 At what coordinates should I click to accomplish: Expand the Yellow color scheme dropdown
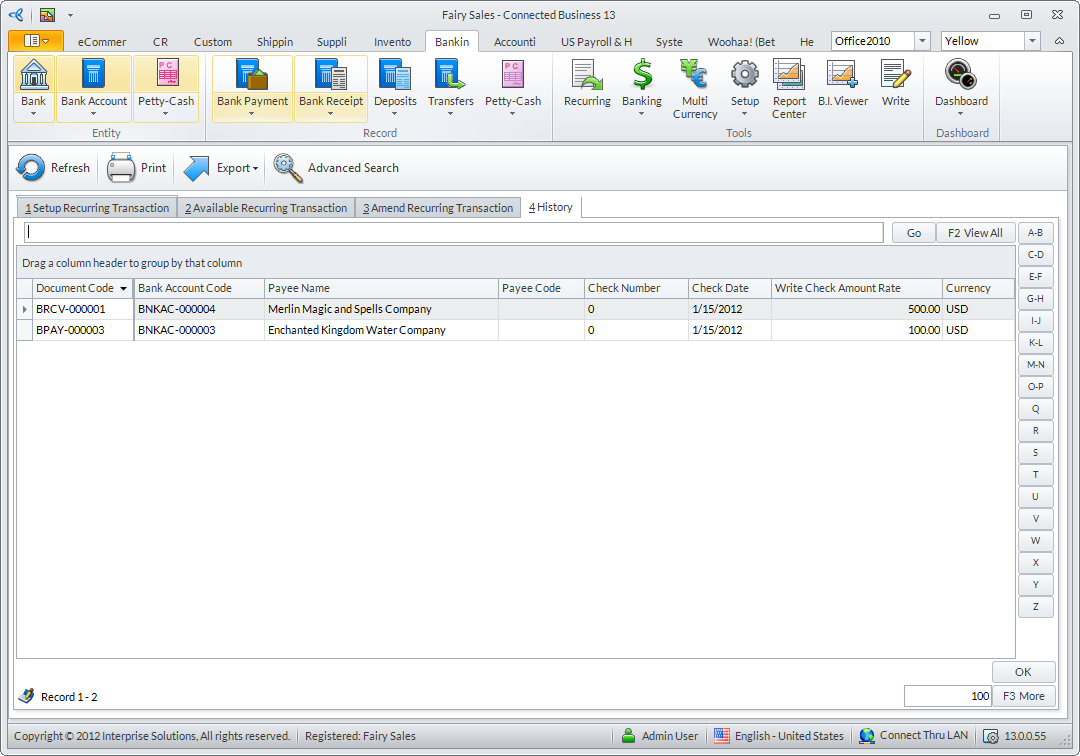(1032, 41)
